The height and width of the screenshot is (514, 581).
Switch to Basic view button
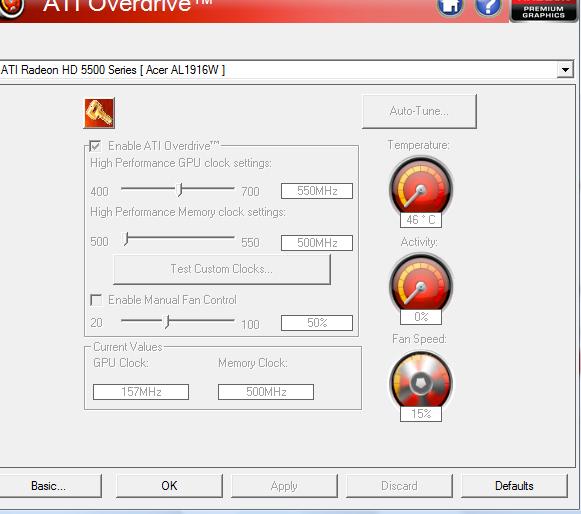click(50, 486)
